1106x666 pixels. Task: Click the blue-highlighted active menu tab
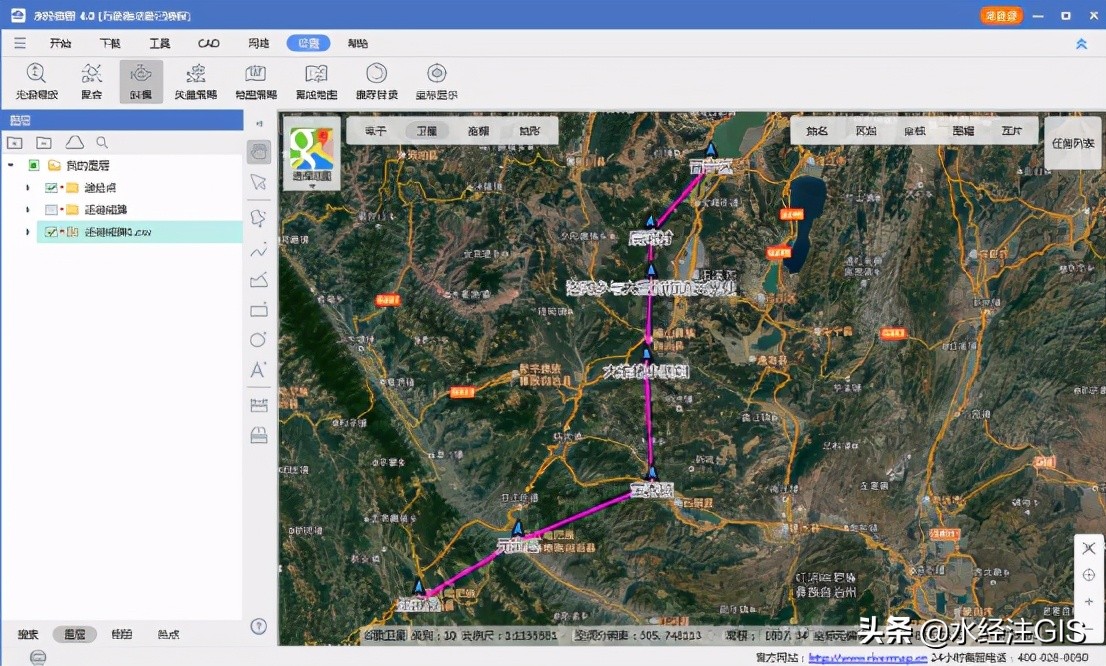[x=308, y=43]
